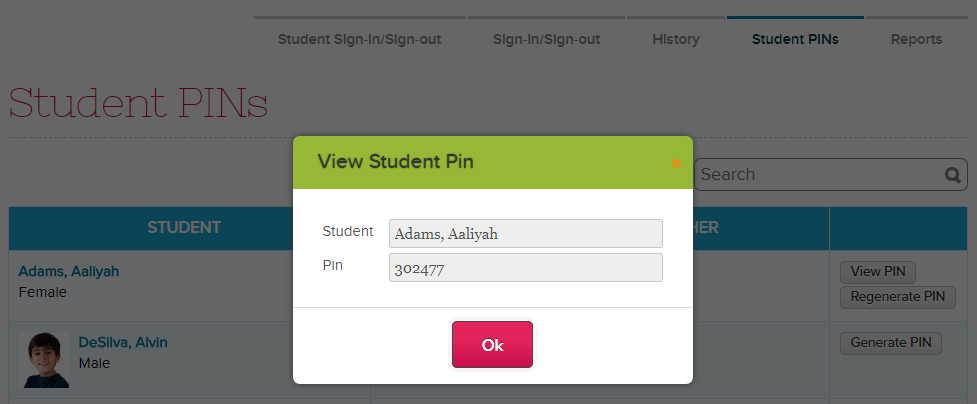Go to the History tab

click(676, 39)
